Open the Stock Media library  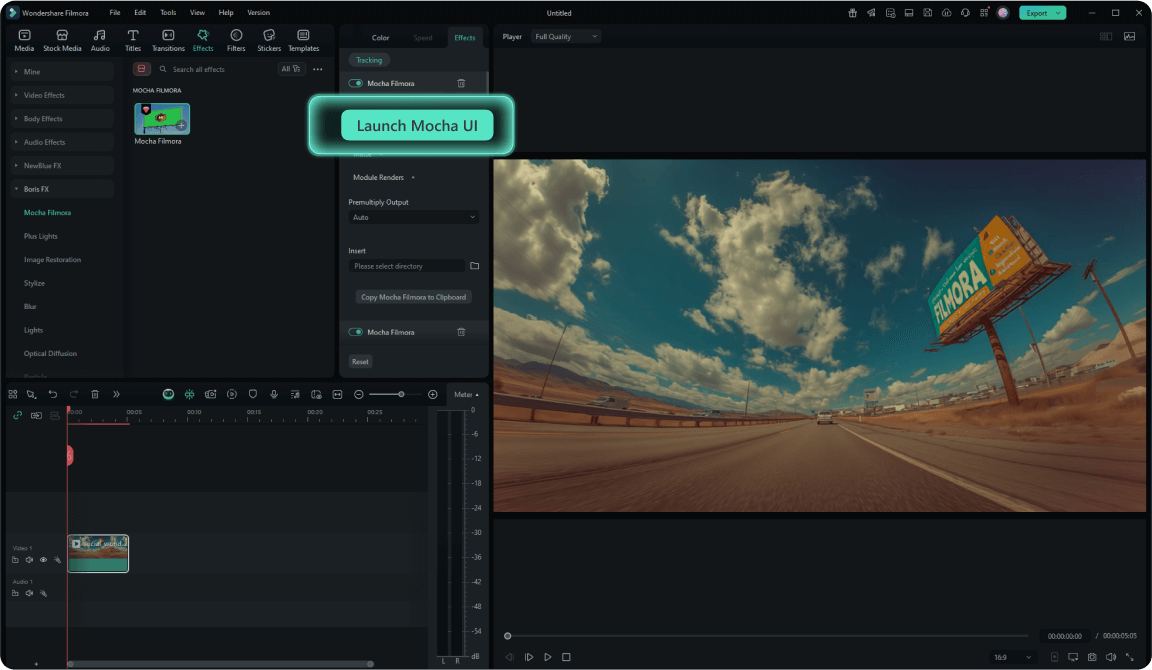pos(62,40)
